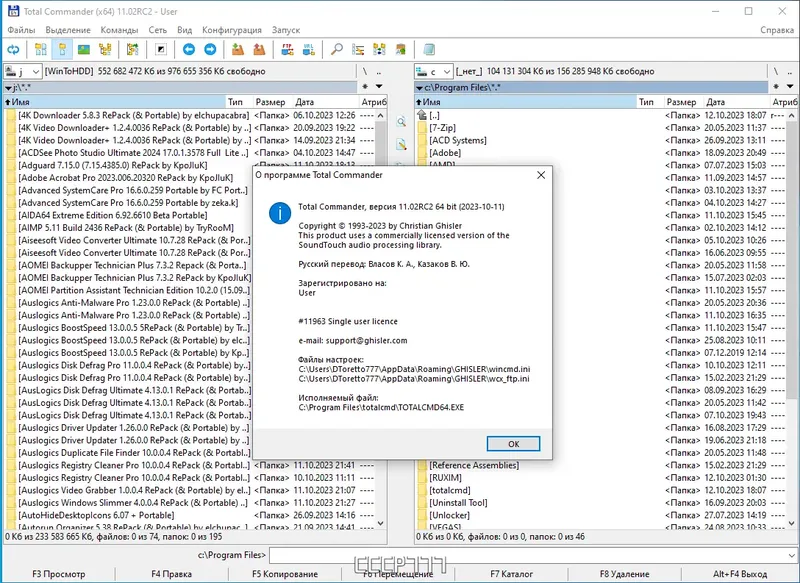Click right panel scrollbar up arrow
The height and width of the screenshot is (583, 800).
coord(791,116)
